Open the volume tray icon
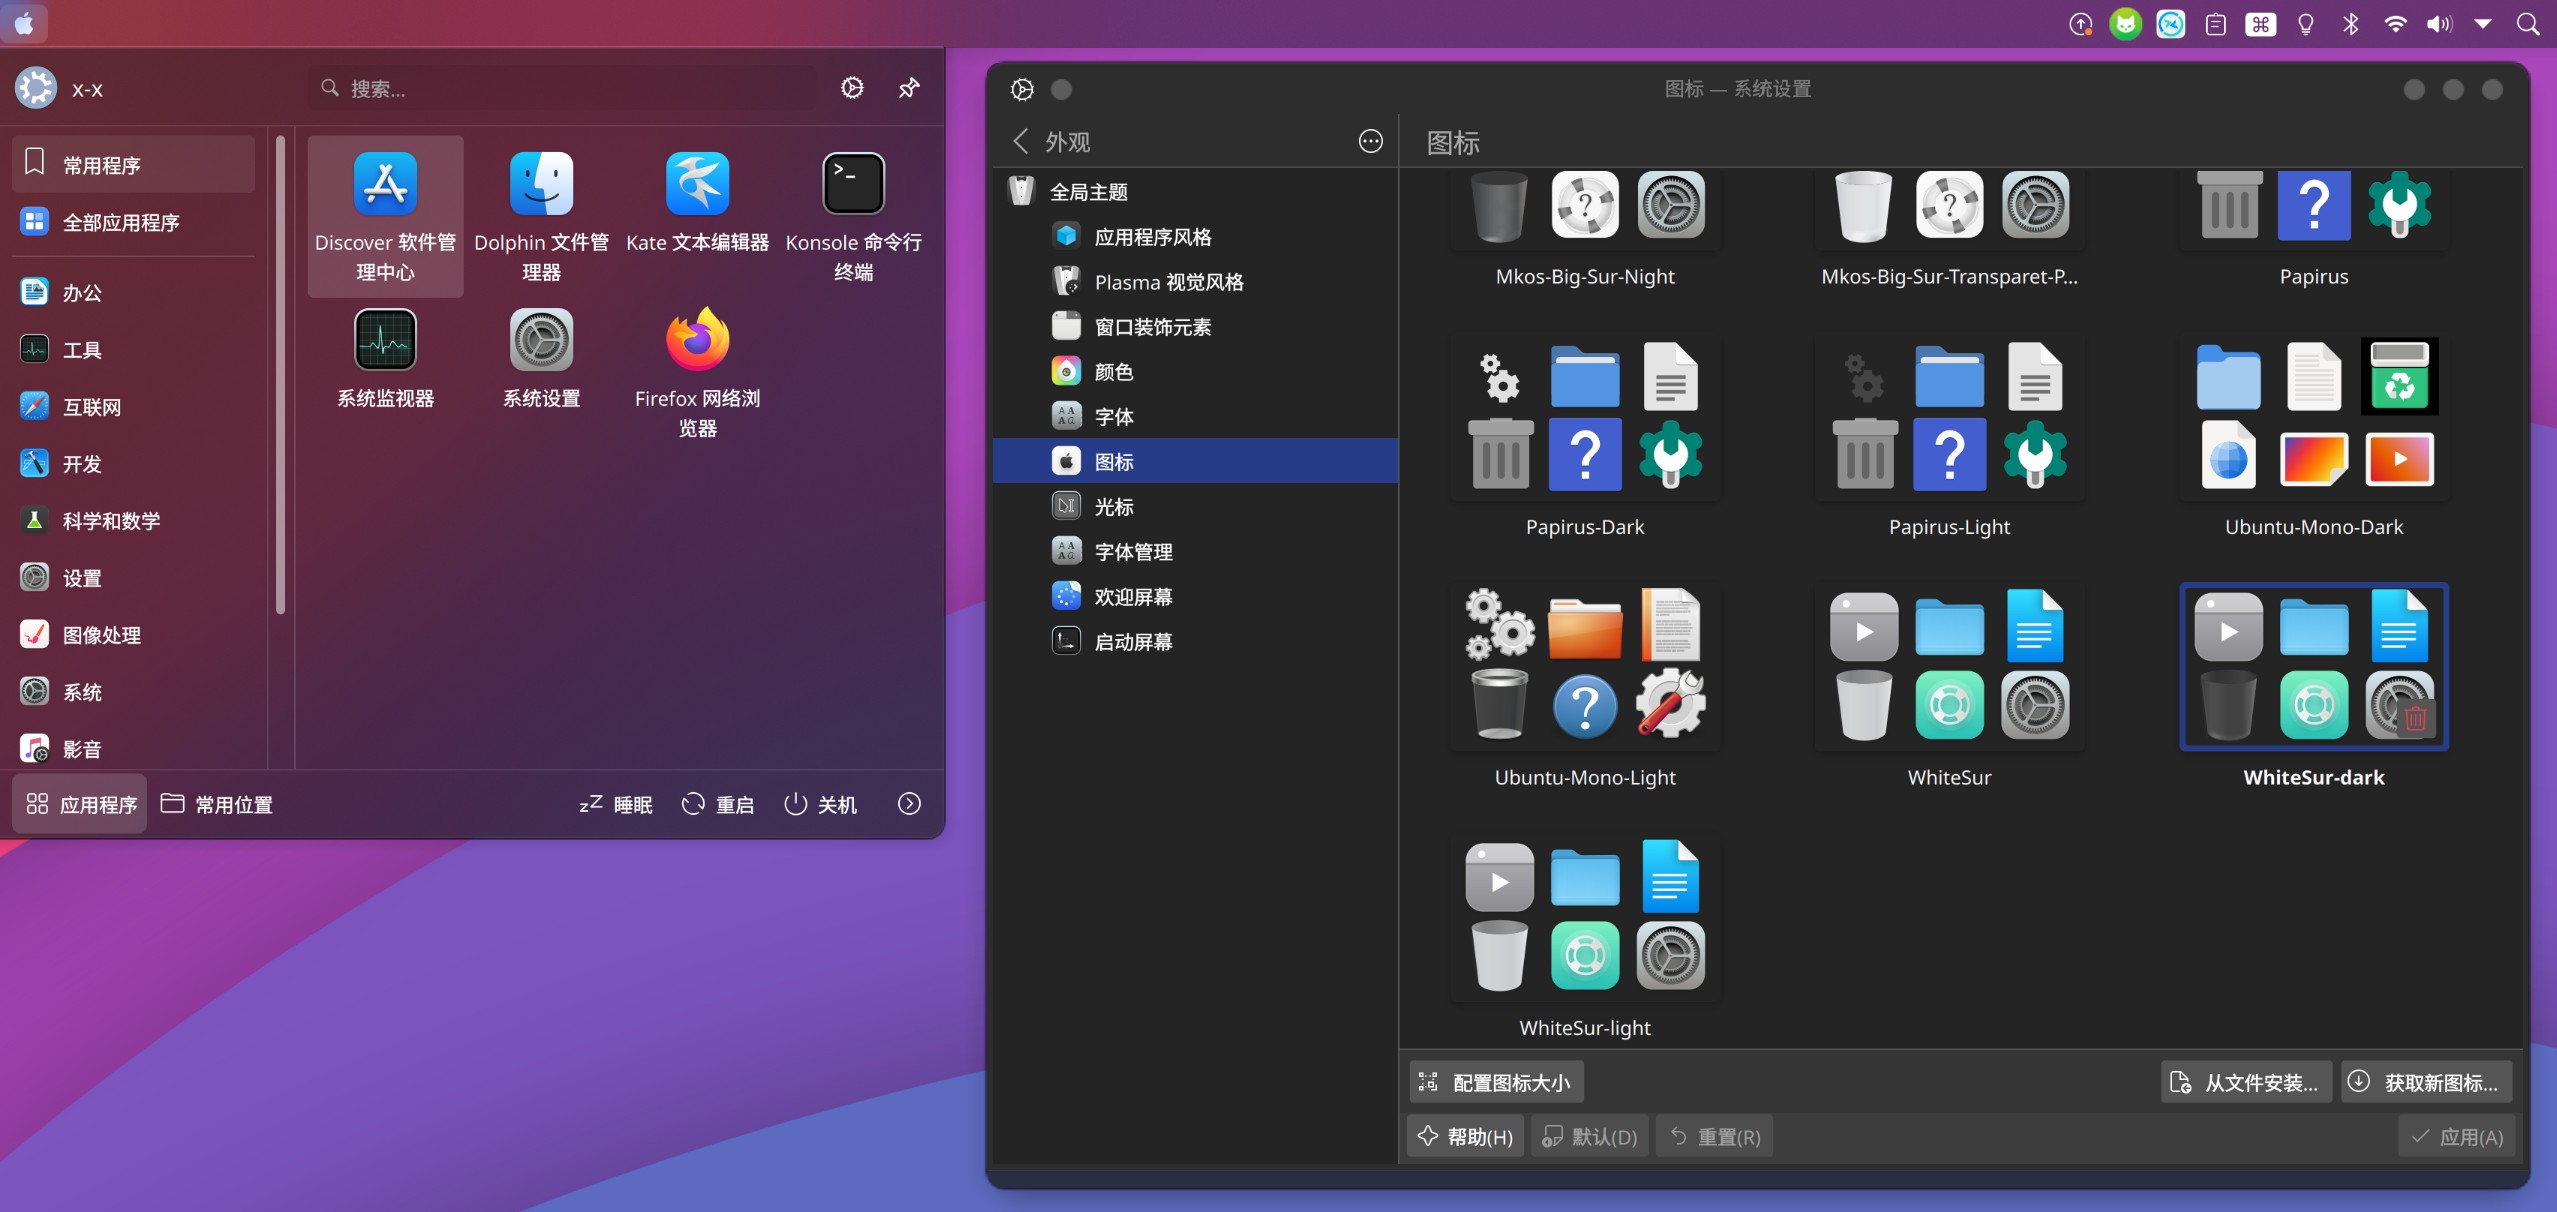2557x1212 pixels. (x=2439, y=24)
